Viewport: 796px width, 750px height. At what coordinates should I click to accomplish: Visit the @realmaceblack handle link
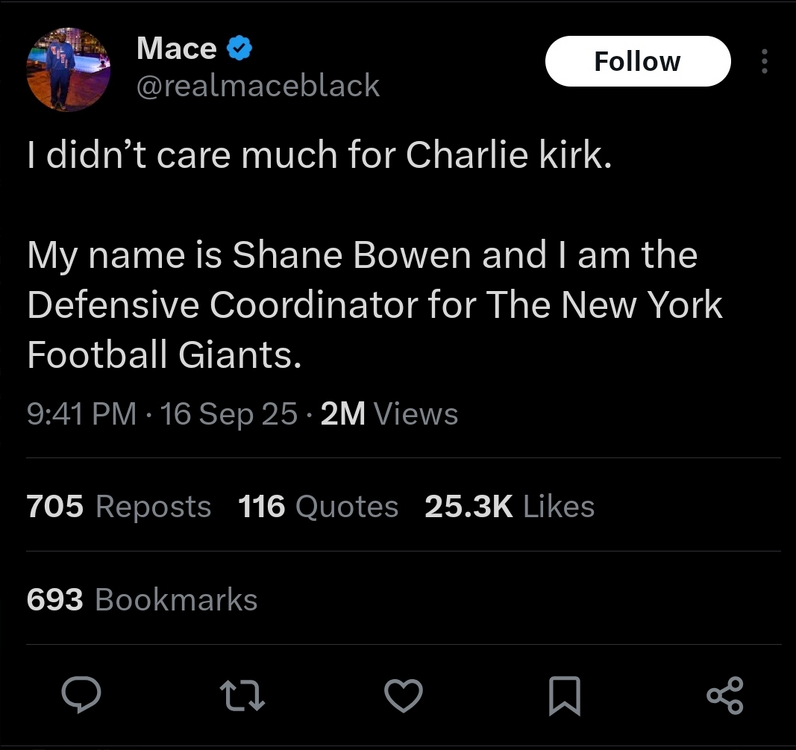coord(257,86)
